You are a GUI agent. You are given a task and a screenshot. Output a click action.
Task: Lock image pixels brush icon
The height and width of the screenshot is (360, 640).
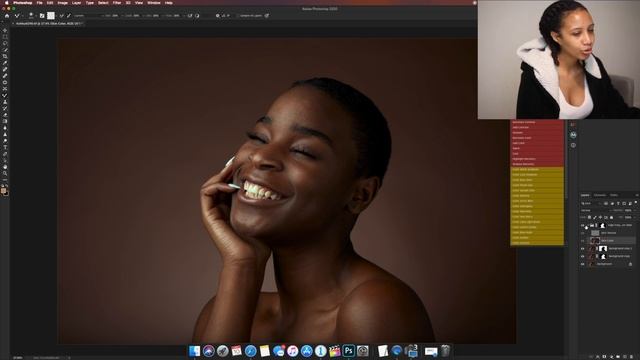click(595, 217)
